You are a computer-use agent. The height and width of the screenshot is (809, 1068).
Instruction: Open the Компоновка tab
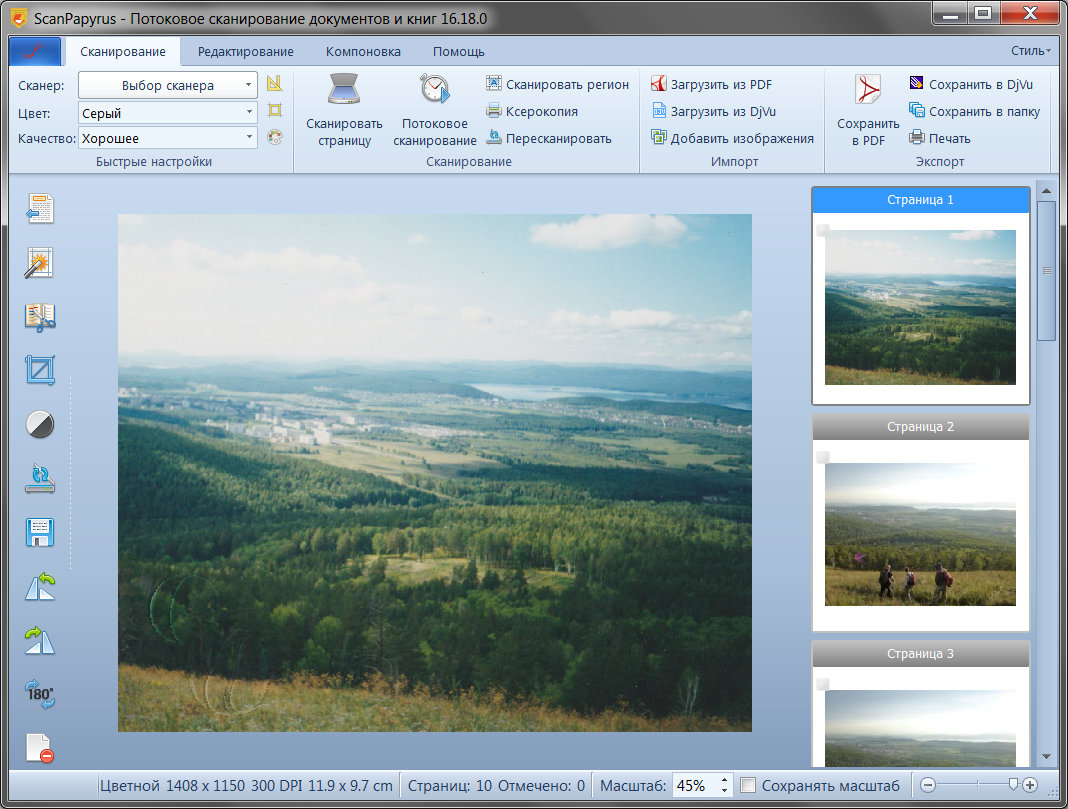pos(363,51)
